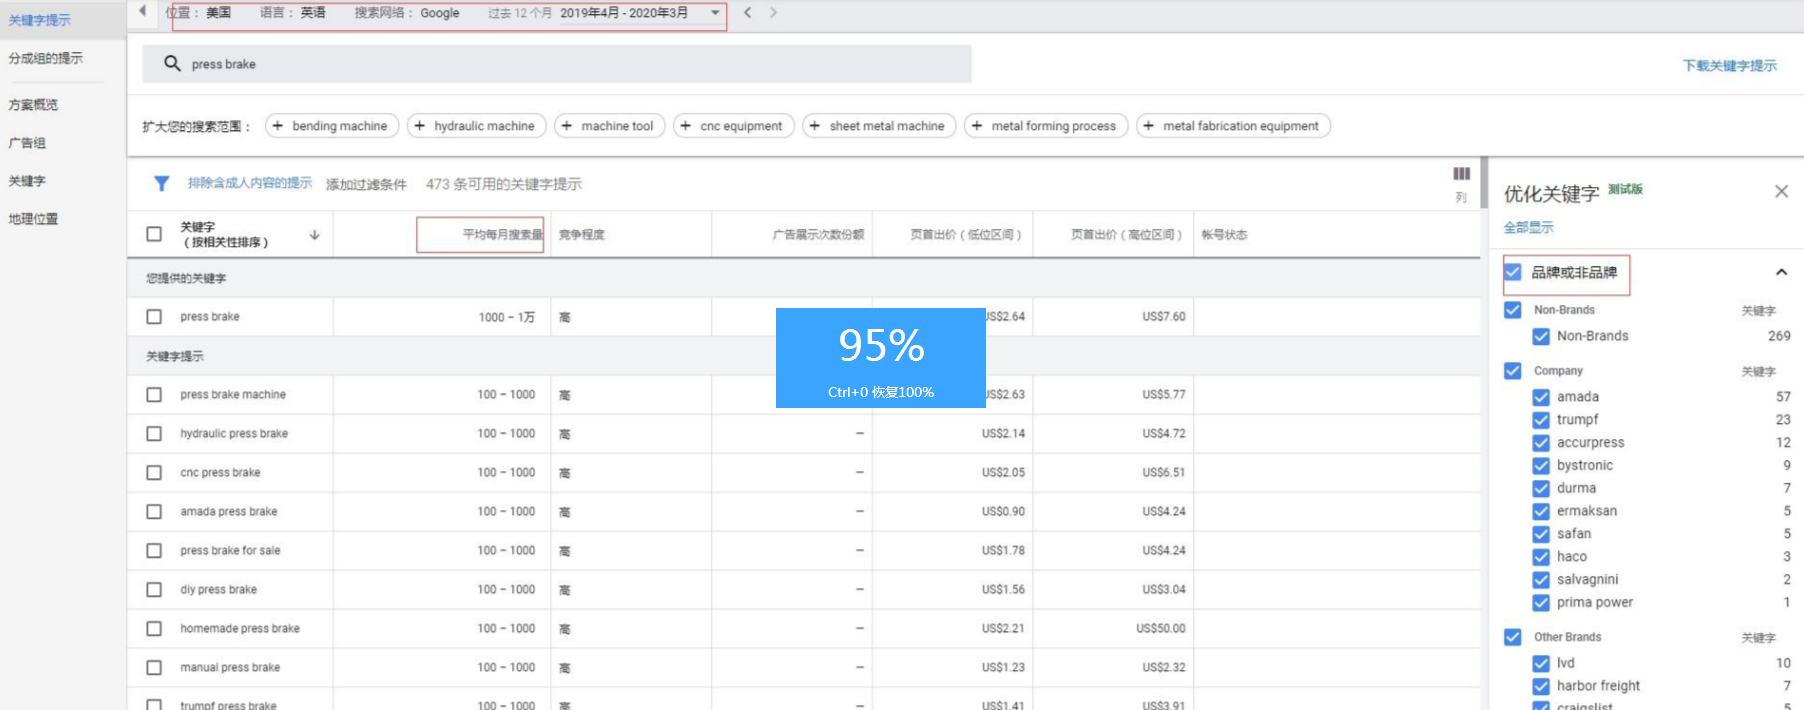The image size is (1804, 710).
Task: Uncheck the durma checkbox
Action: point(1541,488)
